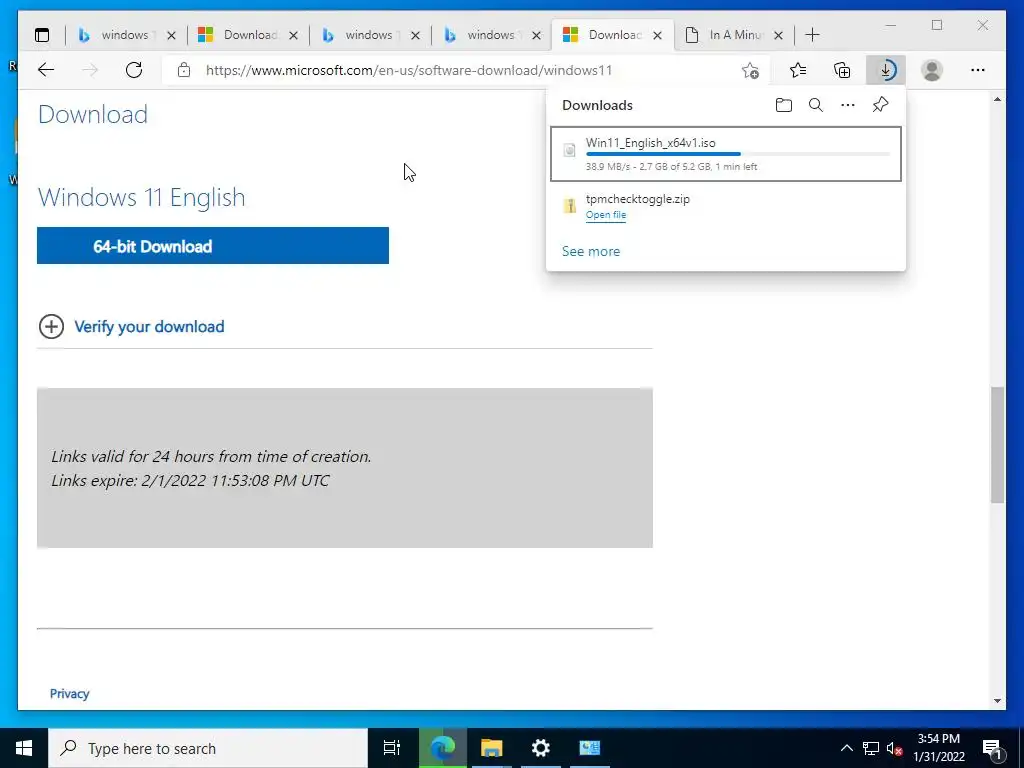
Task: Open the profile avatar icon
Action: coord(932,70)
